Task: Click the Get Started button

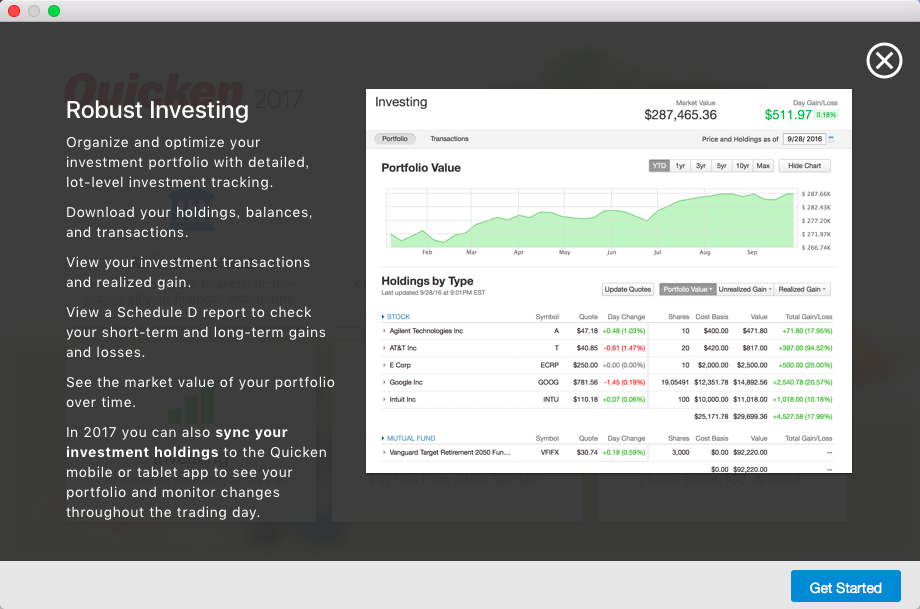Action: (845, 587)
